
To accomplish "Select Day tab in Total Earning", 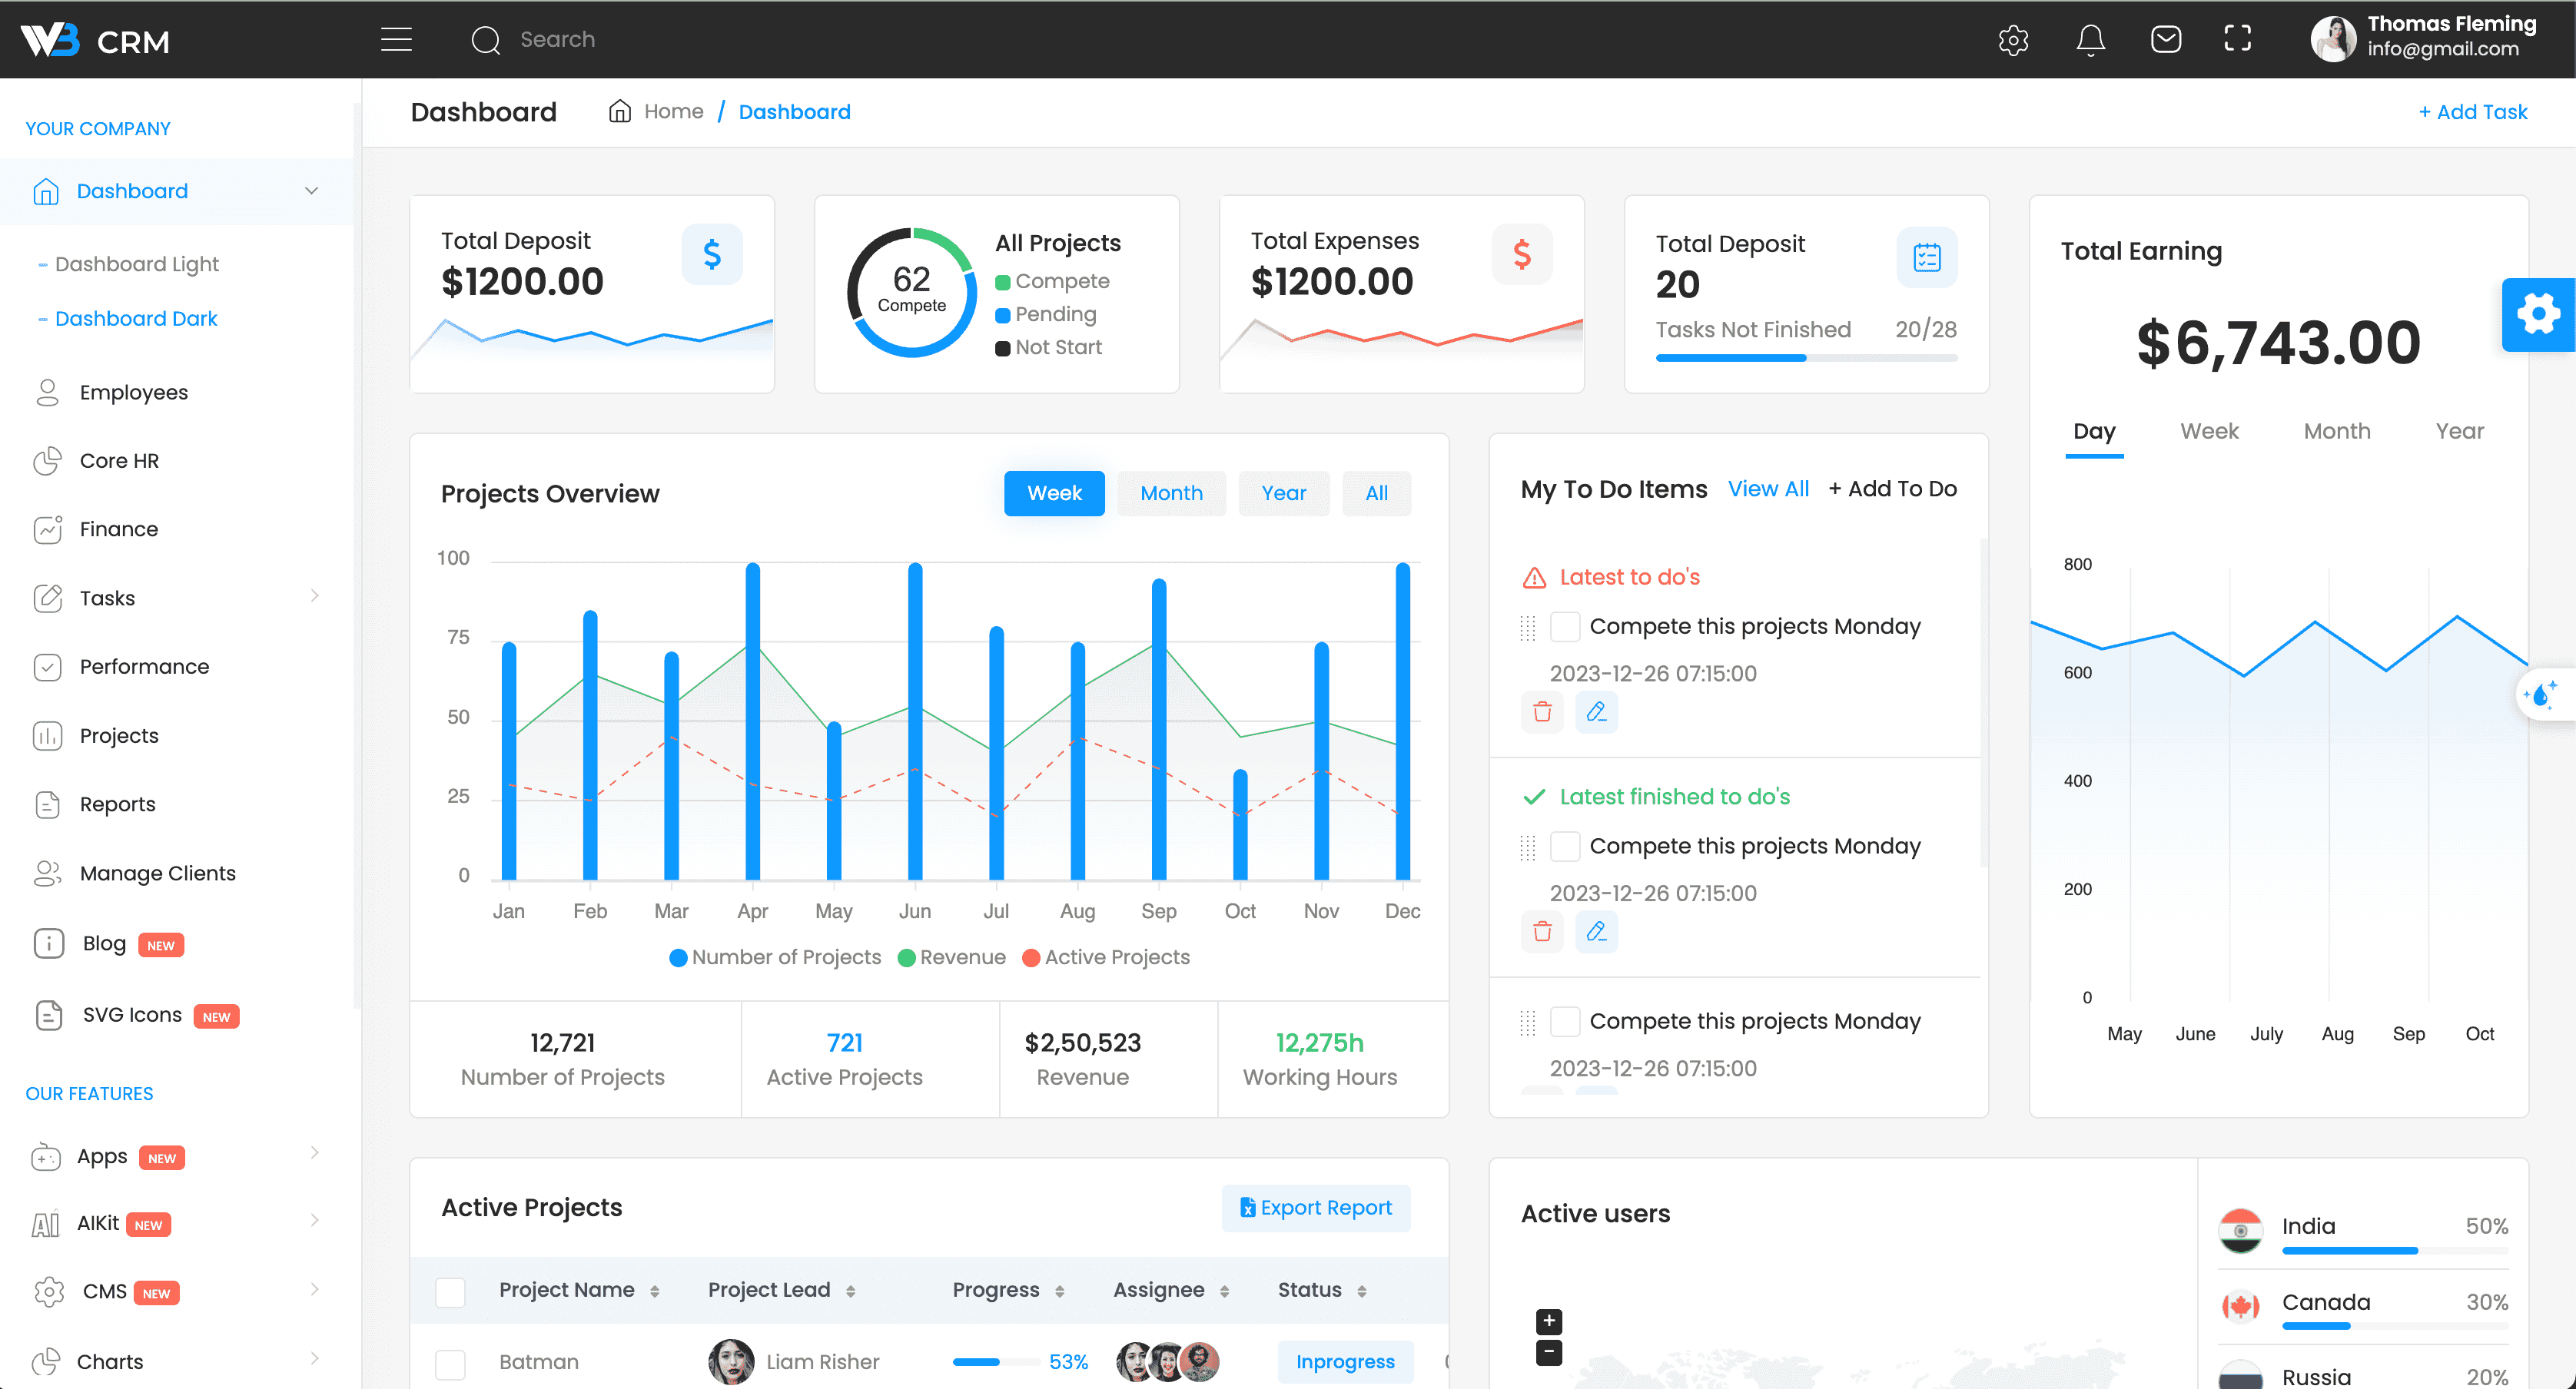I will tap(2094, 431).
